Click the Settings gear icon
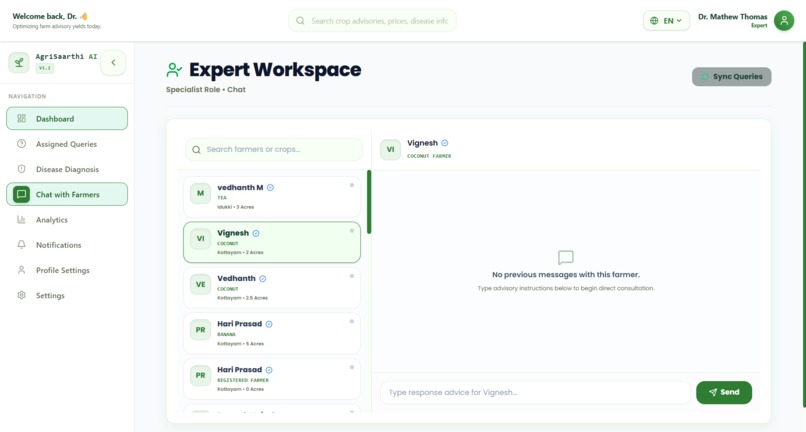 click(22, 295)
